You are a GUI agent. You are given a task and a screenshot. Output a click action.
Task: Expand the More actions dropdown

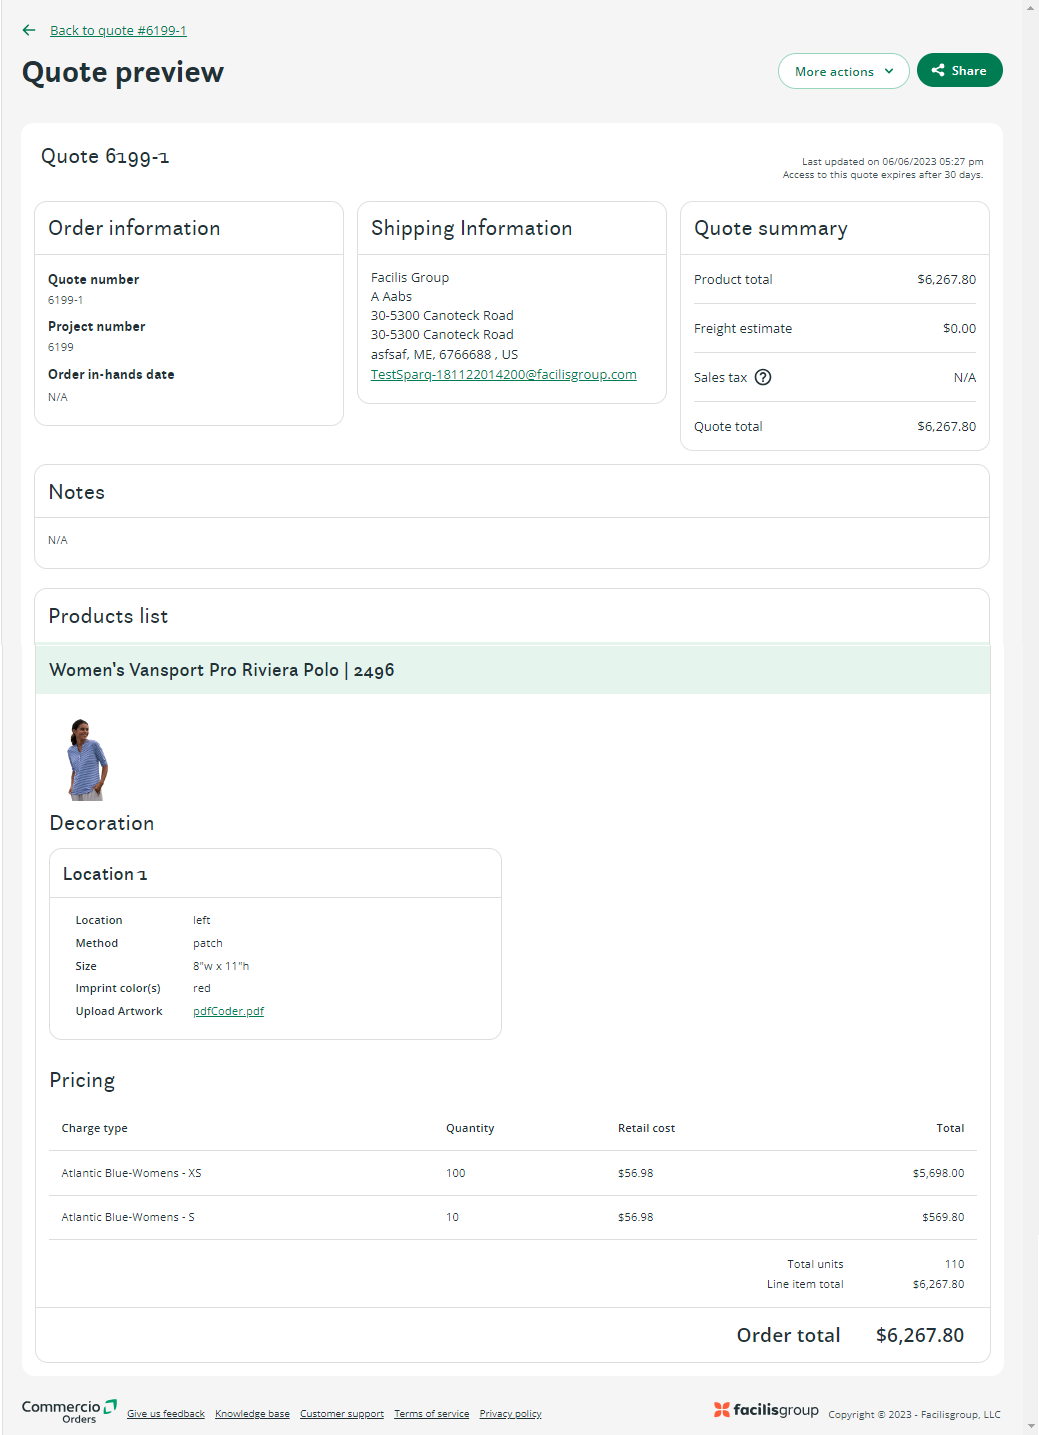(x=844, y=71)
